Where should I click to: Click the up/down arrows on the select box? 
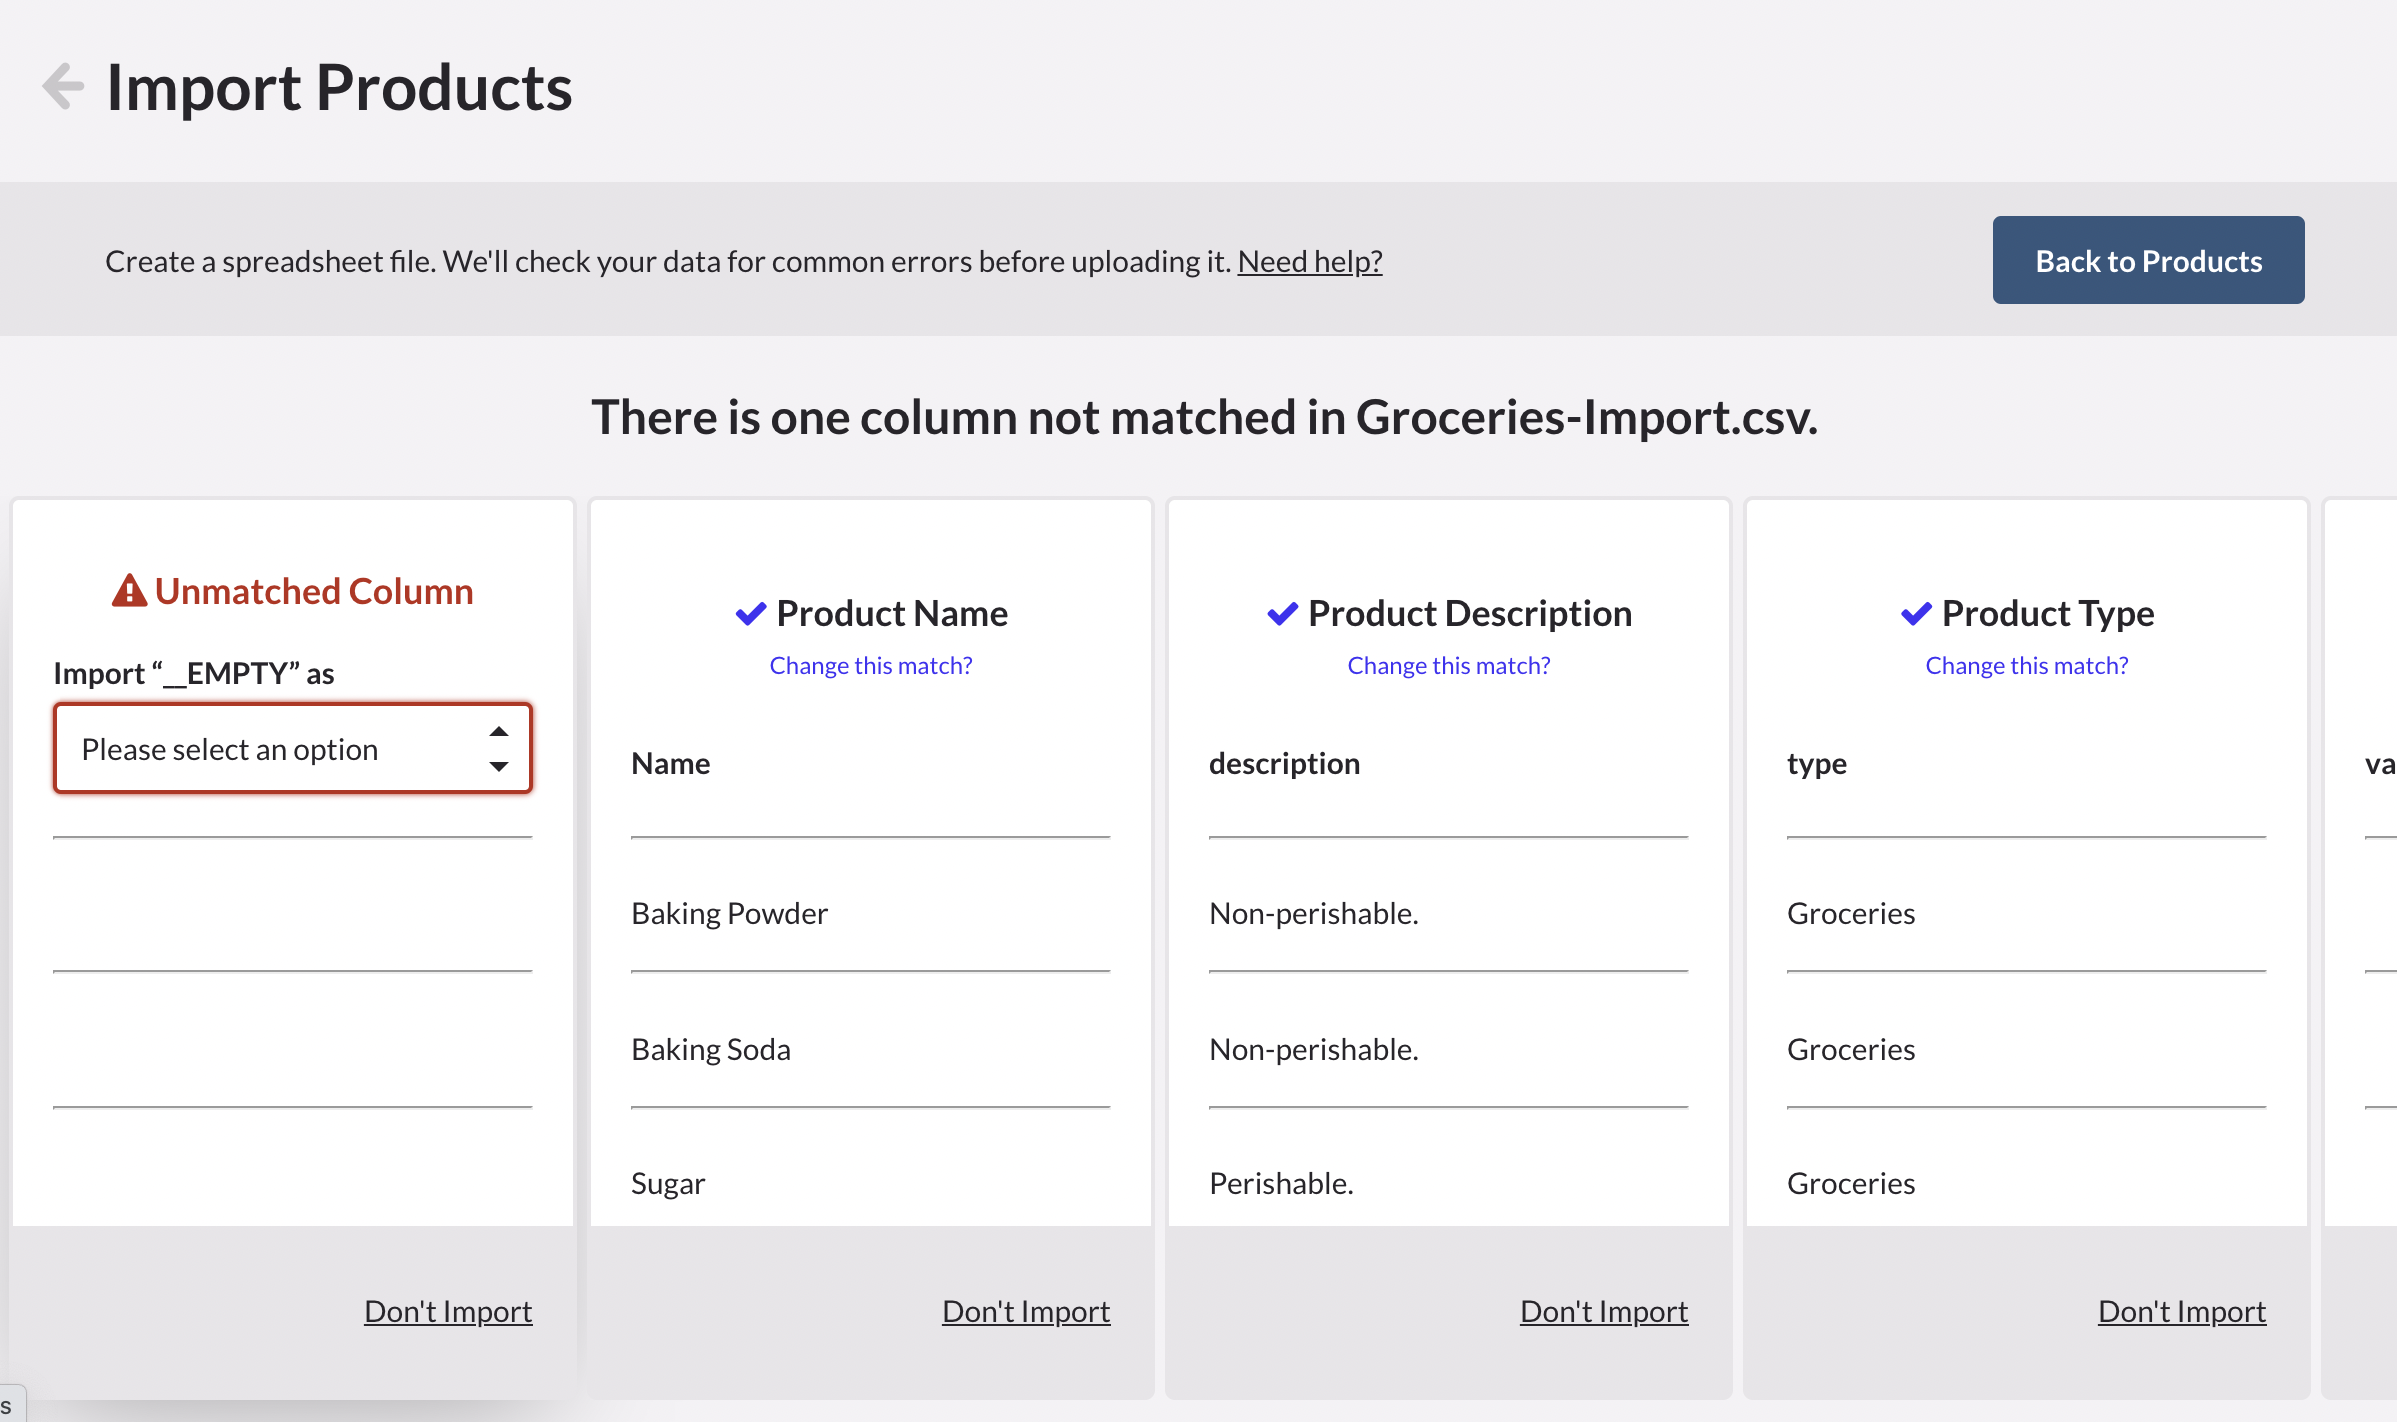pyautogui.click(x=499, y=749)
